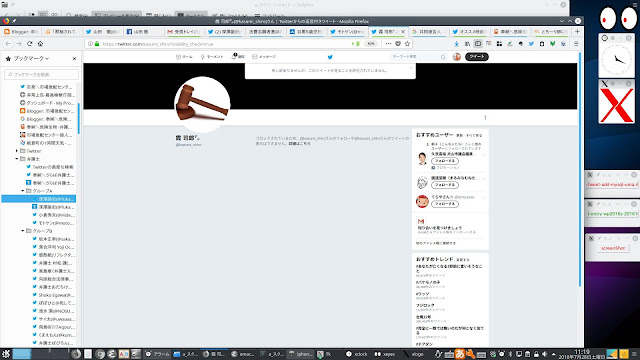The image size is (640, 360).
Task: Click the taskbar clock showing 11:19
Action: pyautogui.click(x=582, y=354)
